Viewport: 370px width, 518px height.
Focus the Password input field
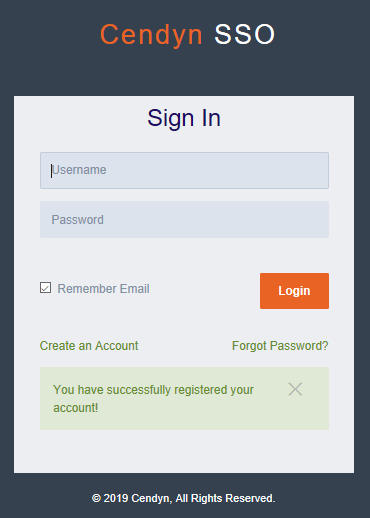click(184, 219)
